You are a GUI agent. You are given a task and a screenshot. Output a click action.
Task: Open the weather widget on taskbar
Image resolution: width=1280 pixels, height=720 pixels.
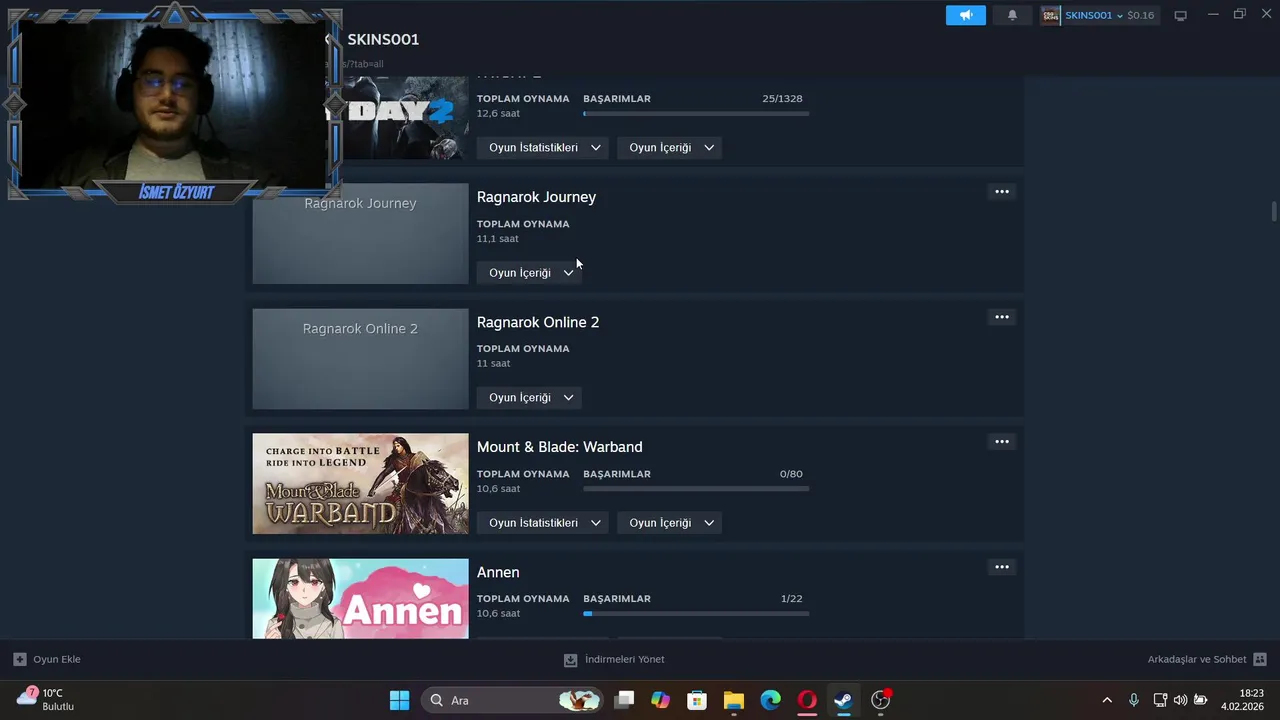(x=46, y=699)
